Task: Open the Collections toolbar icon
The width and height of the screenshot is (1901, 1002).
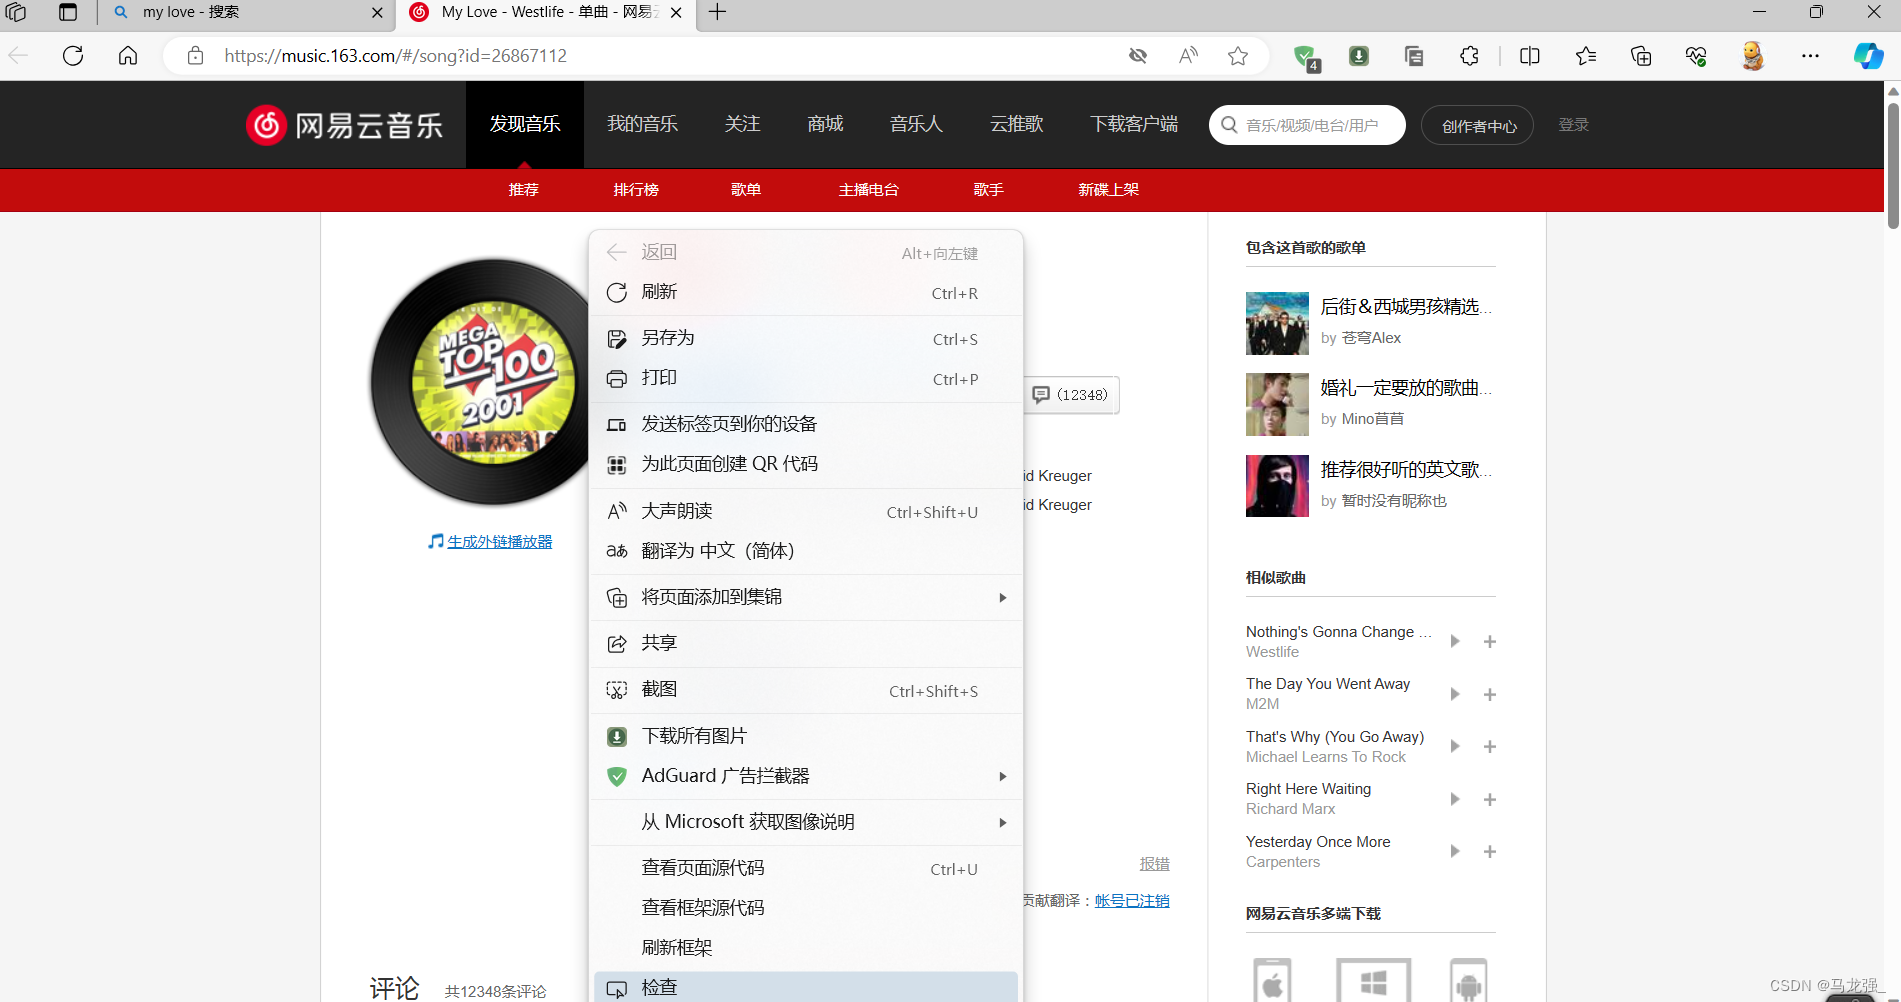Action: click(1641, 55)
